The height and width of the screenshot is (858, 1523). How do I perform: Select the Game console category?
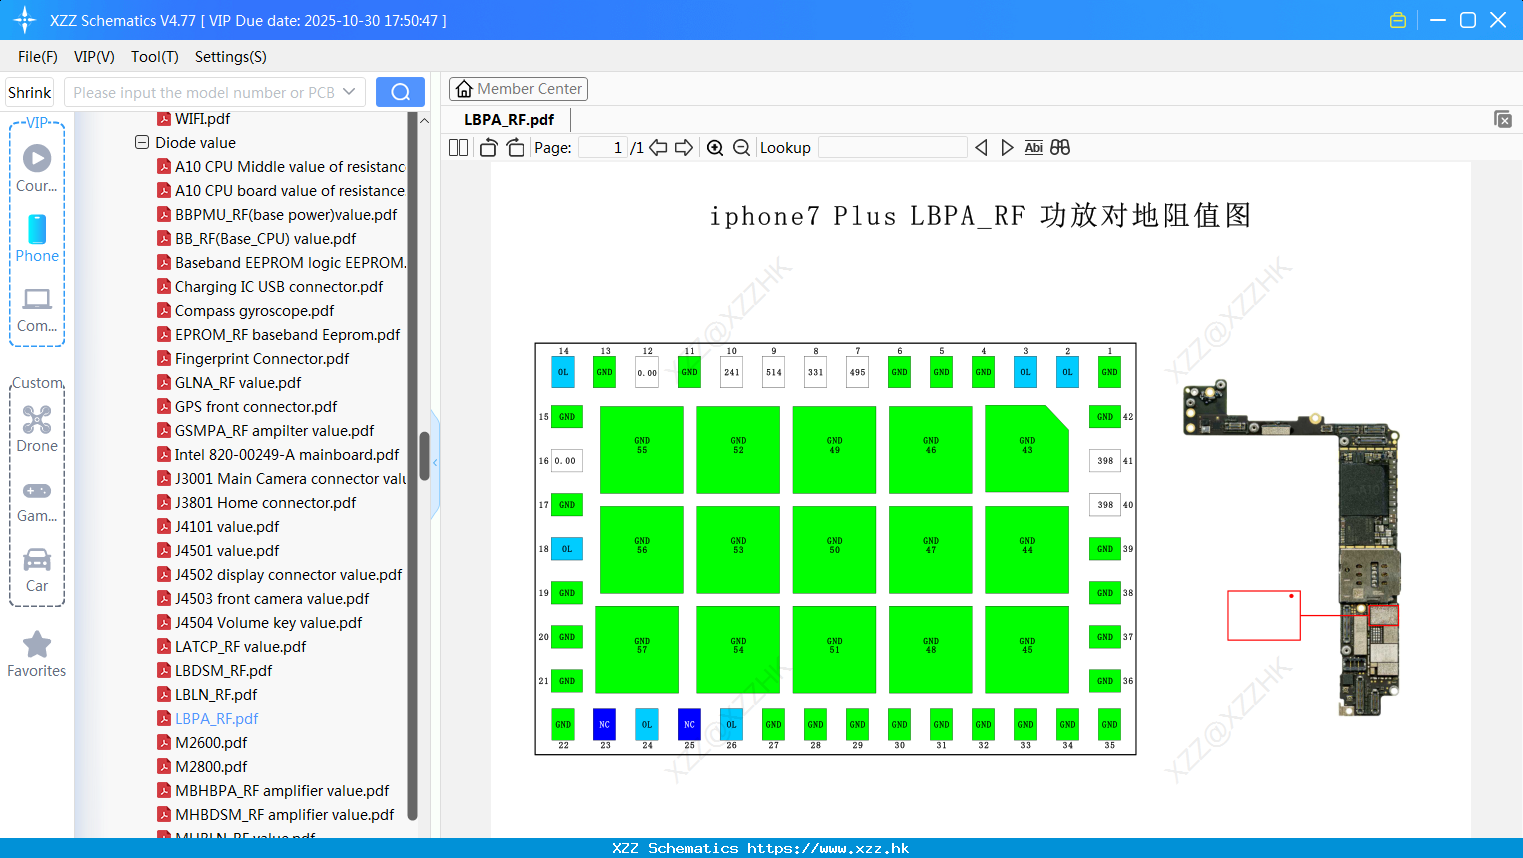coord(37,501)
